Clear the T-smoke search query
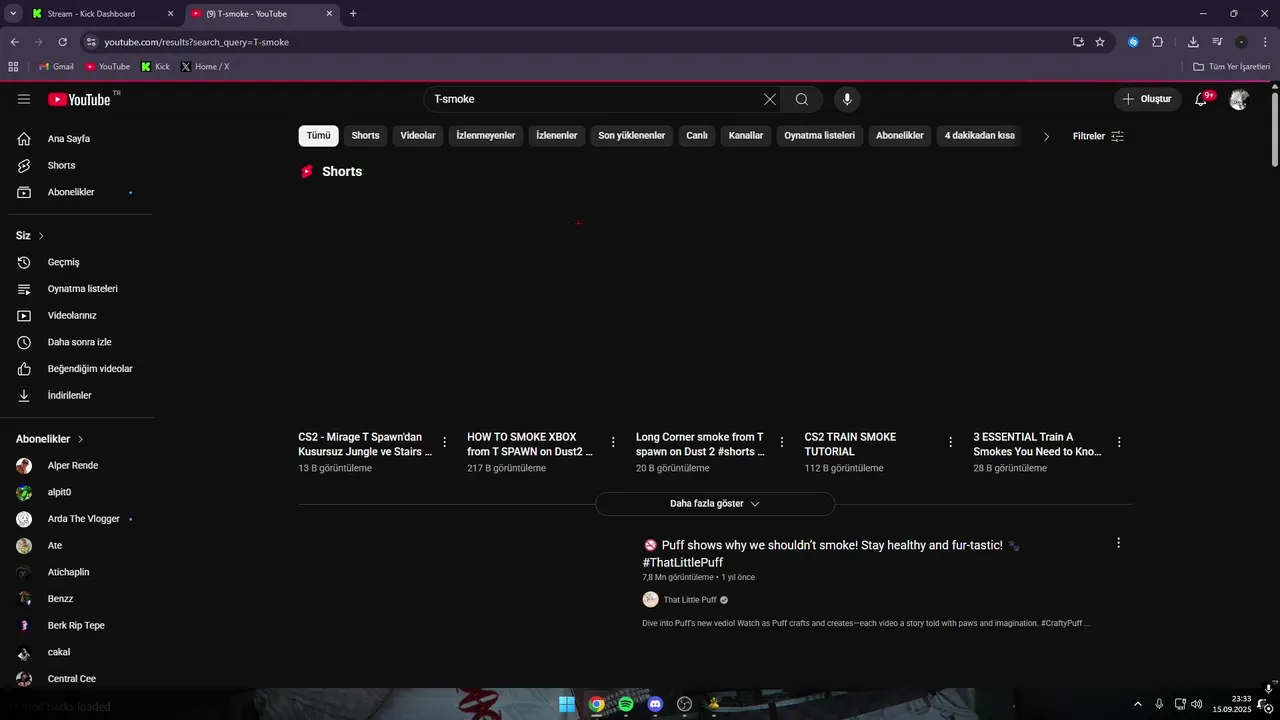The height and width of the screenshot is (720, 1280). 770,99
